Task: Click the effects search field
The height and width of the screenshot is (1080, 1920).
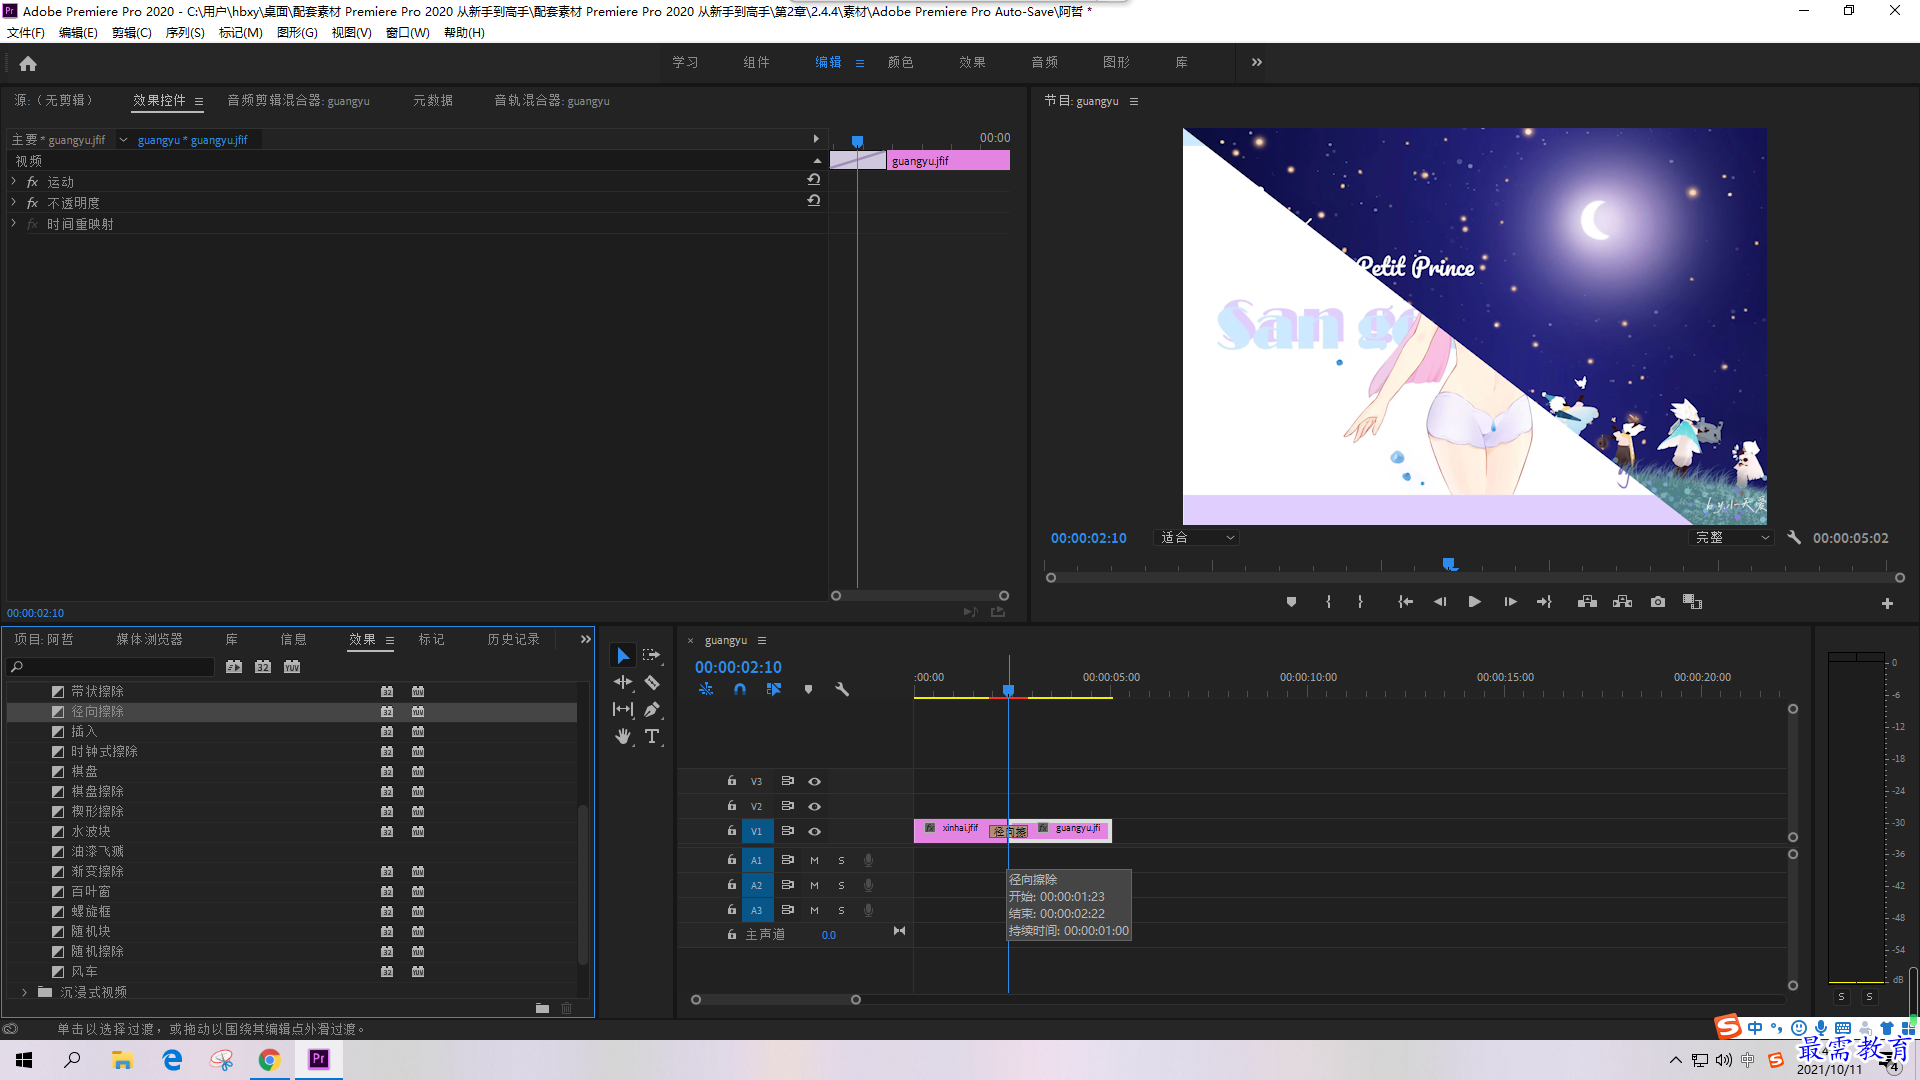Action: tap(110, 667)
